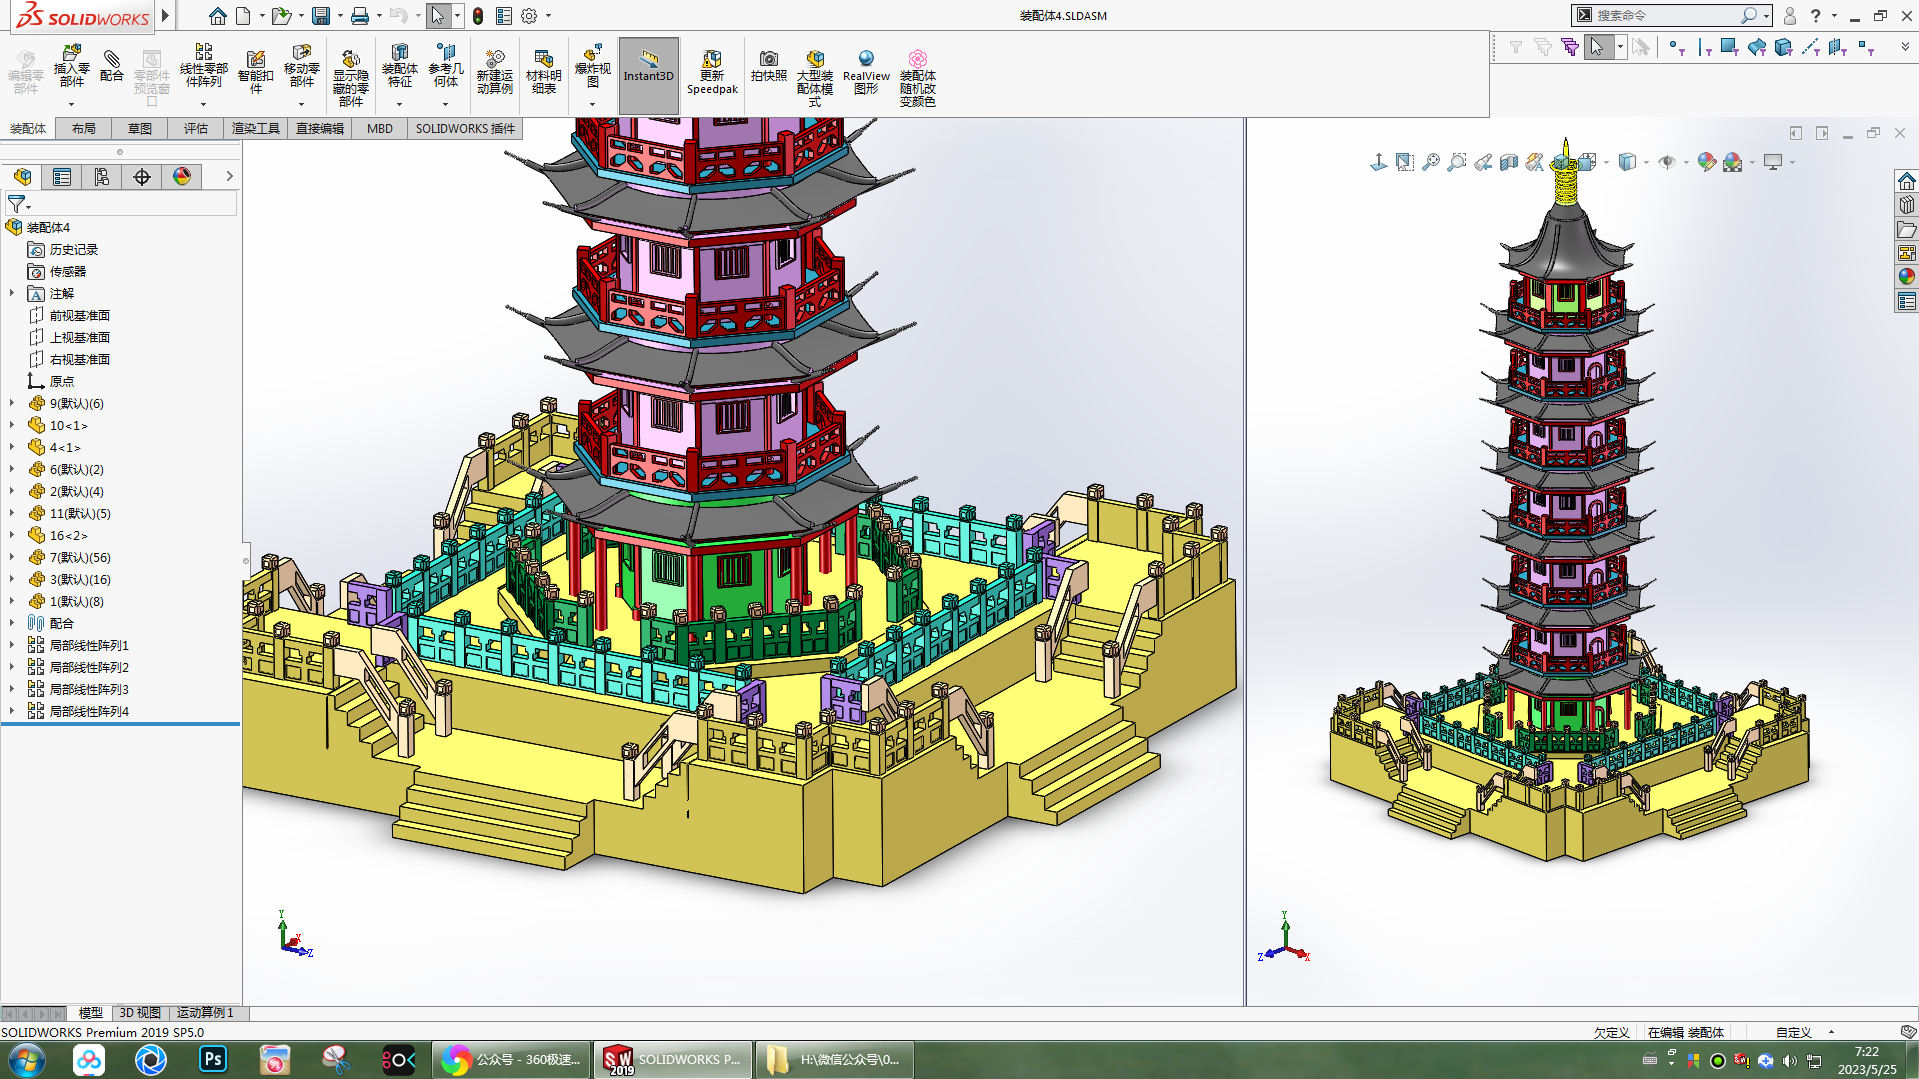Image resolution: width=1919 pixels, height=1079 pixels.
Task: Click the Print icon
Action: pyautogui.click(x=360, y=16)
